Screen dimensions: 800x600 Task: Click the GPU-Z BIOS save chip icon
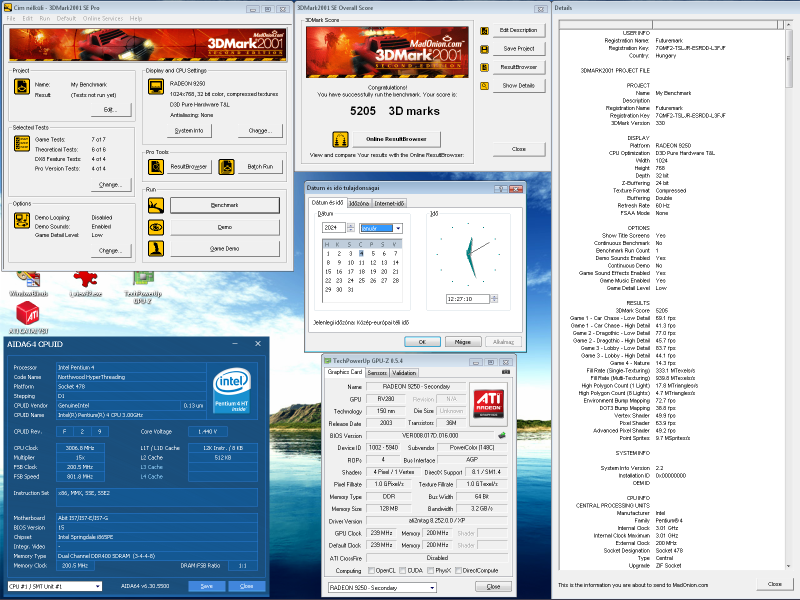pos(502,435)
